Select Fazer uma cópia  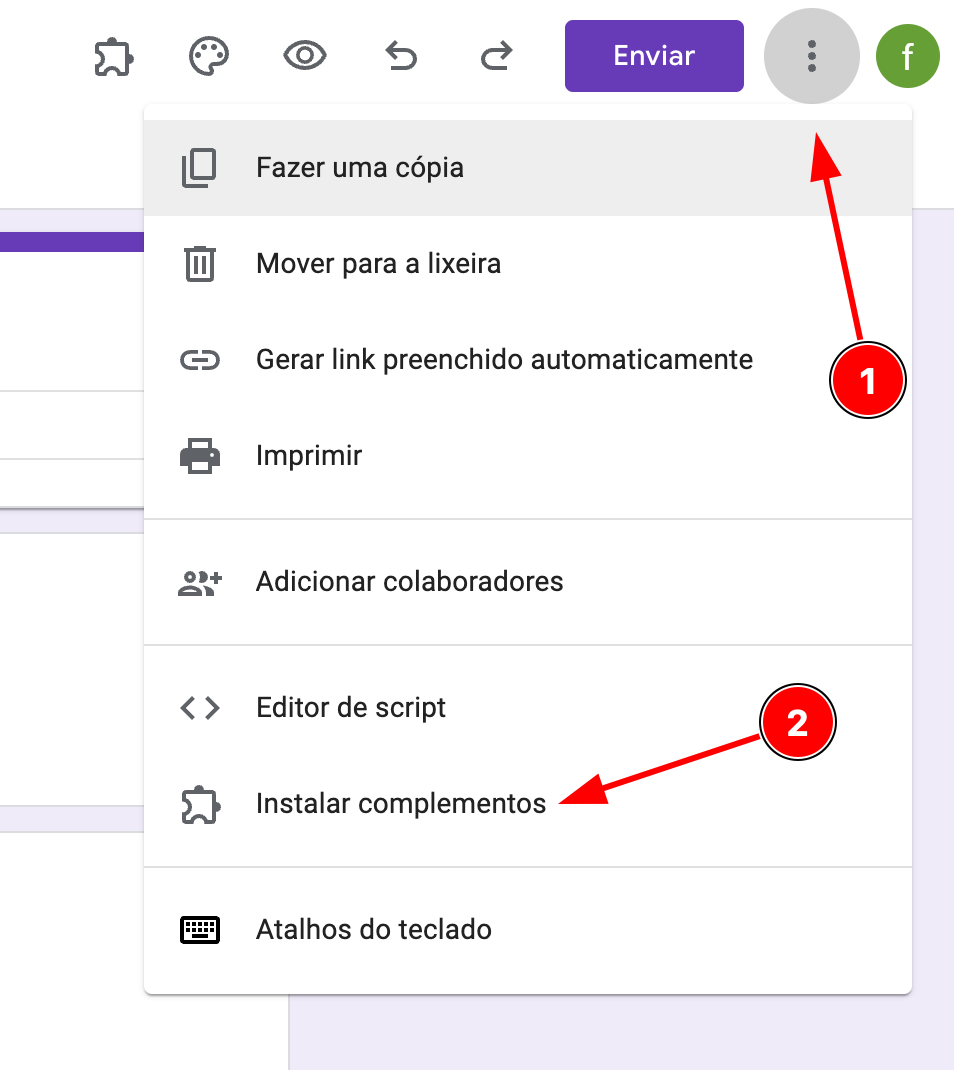tap(360, 167)
